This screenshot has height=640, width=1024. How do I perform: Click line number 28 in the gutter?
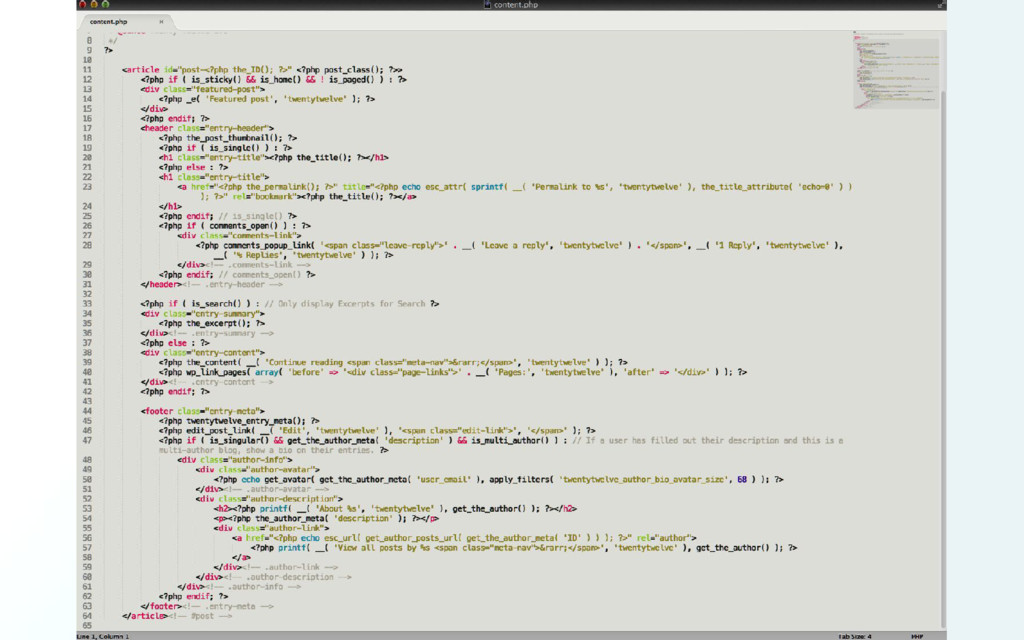click(88, 246)
